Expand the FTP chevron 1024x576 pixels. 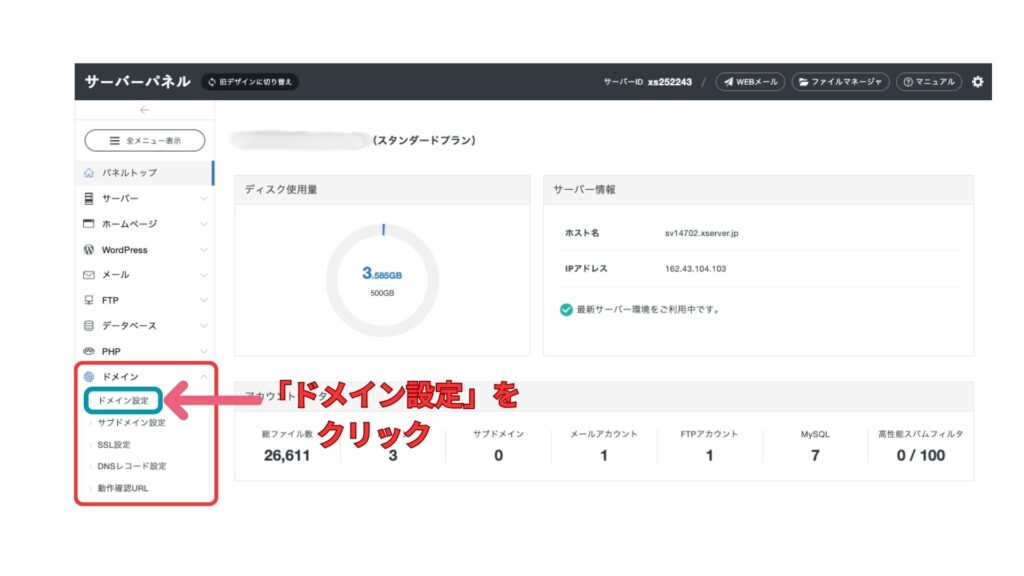204,300
